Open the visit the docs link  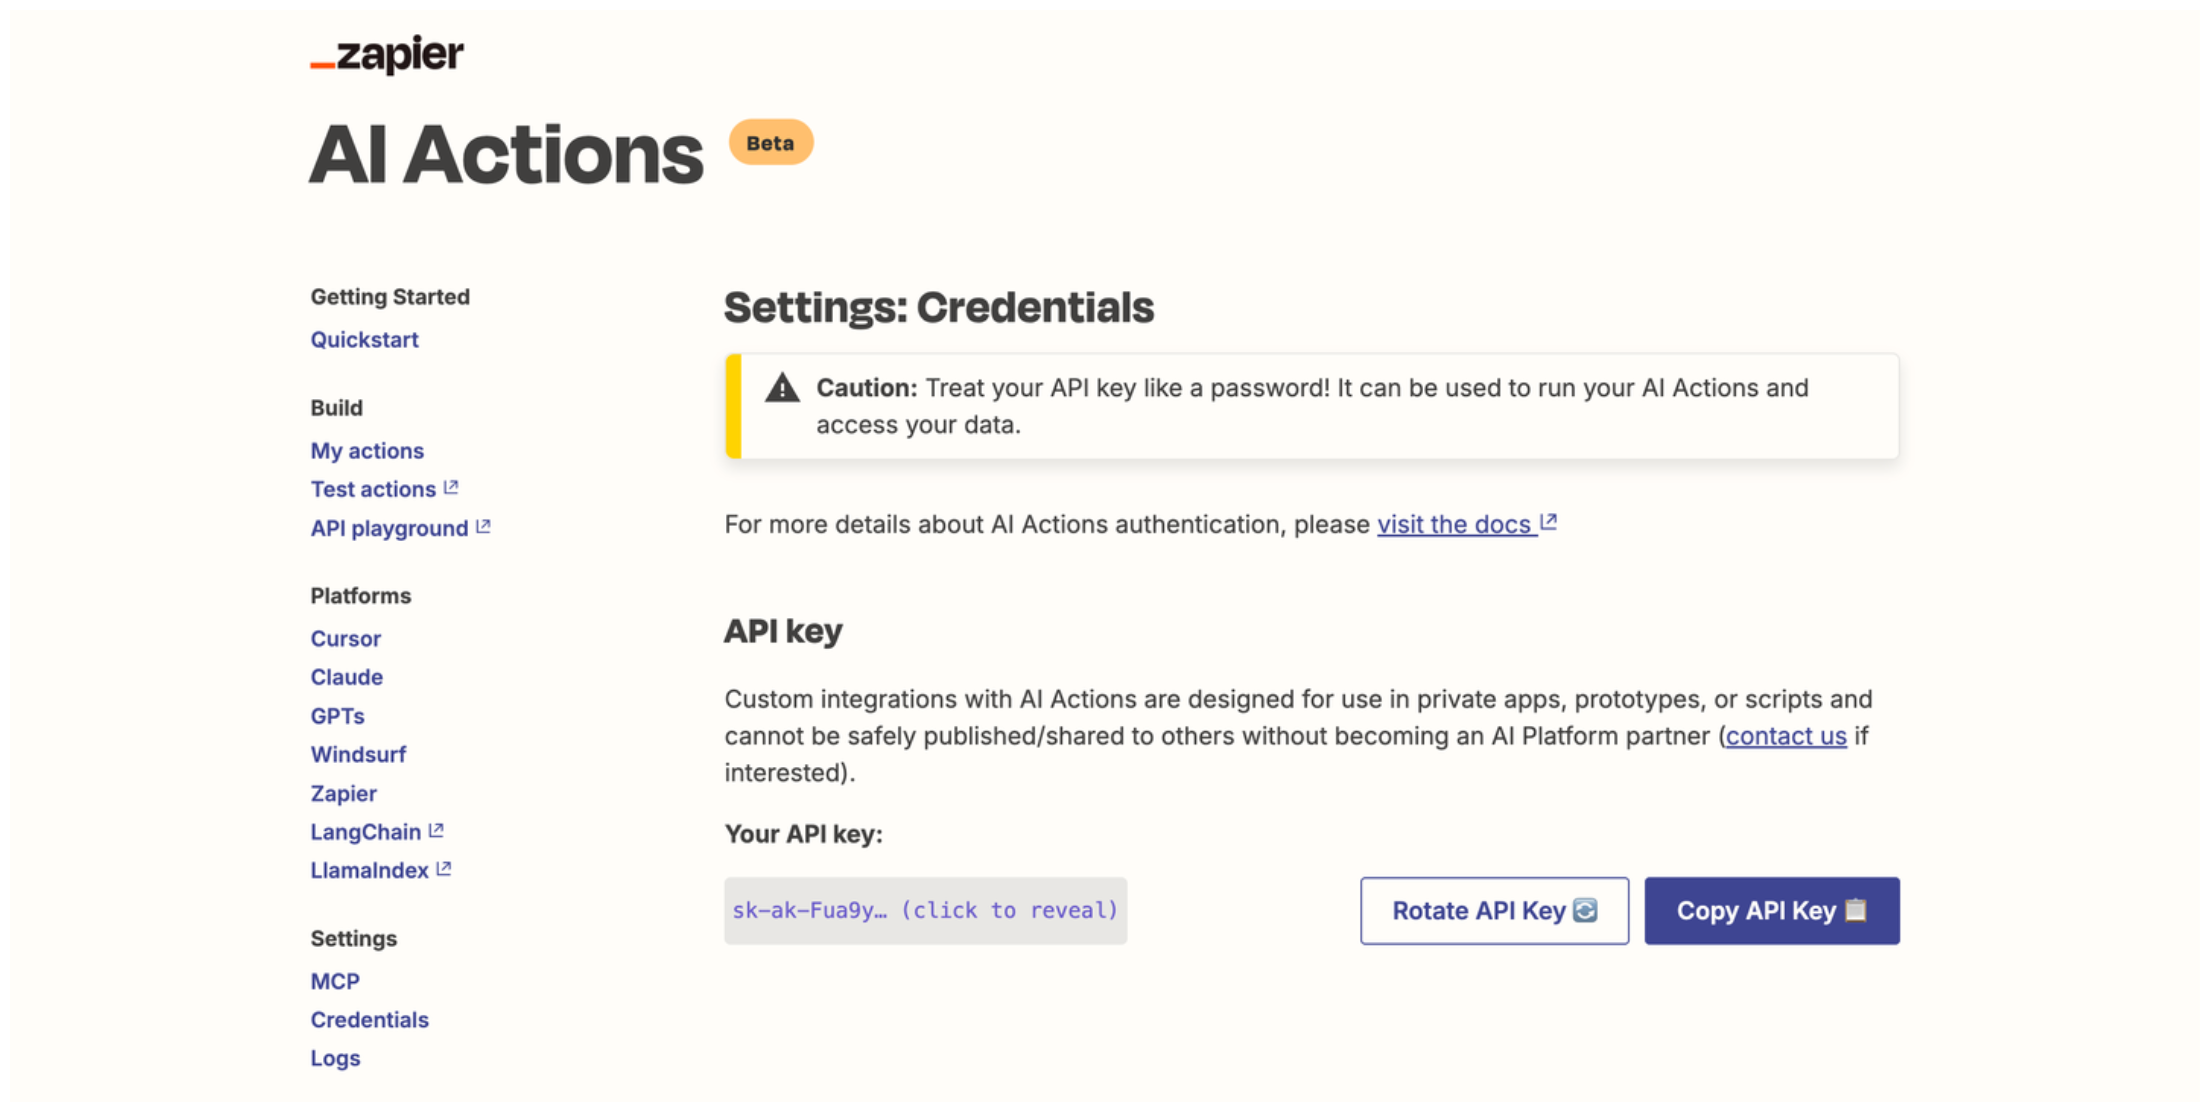(1455, 524)
